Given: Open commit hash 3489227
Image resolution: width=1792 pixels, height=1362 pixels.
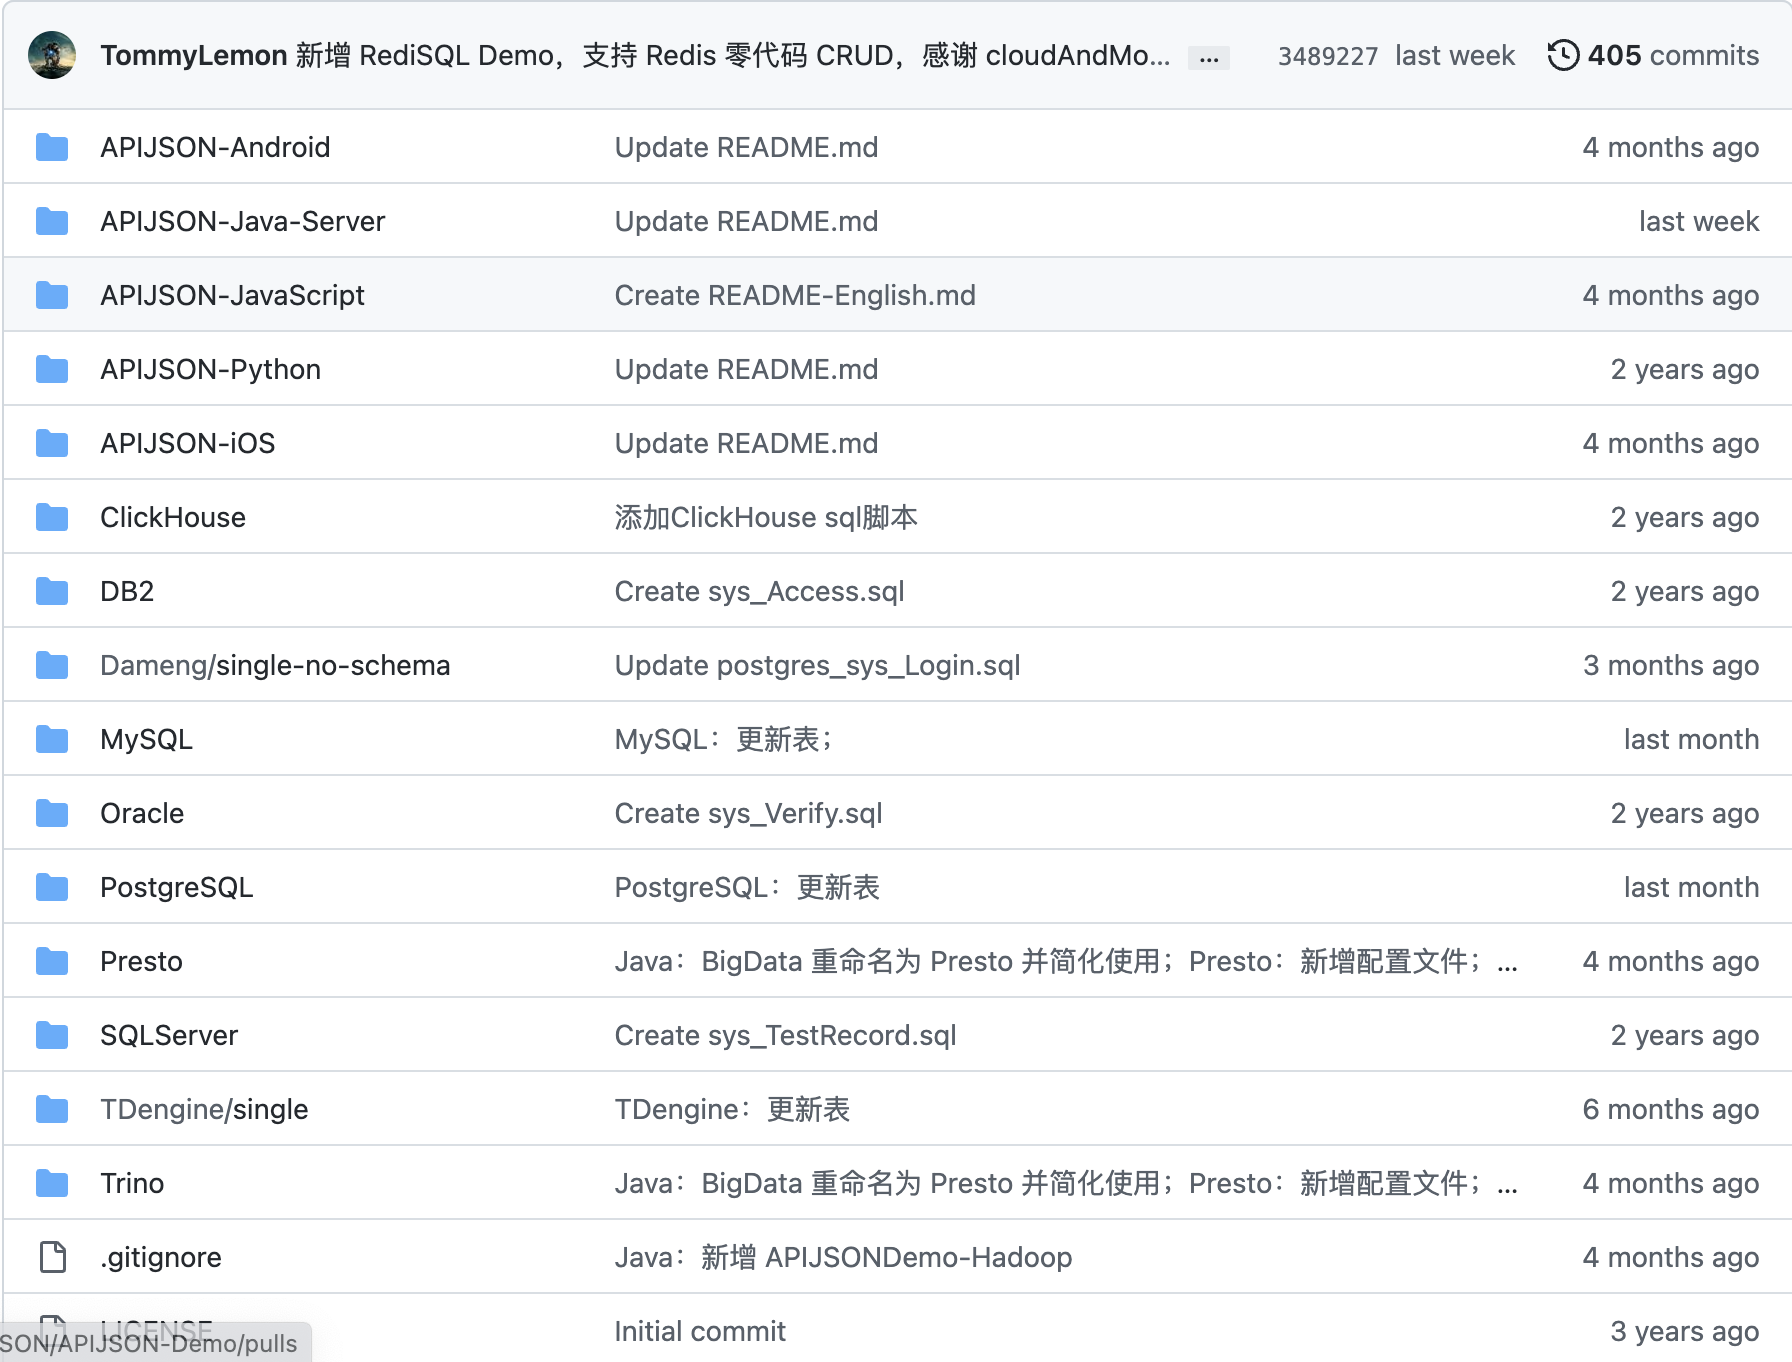Looking at the screenshot, I should (1328, 56).
